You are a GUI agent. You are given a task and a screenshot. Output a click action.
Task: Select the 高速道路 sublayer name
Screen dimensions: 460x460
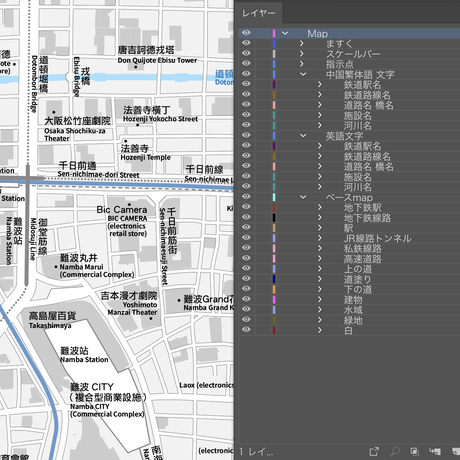click(363, 259)
